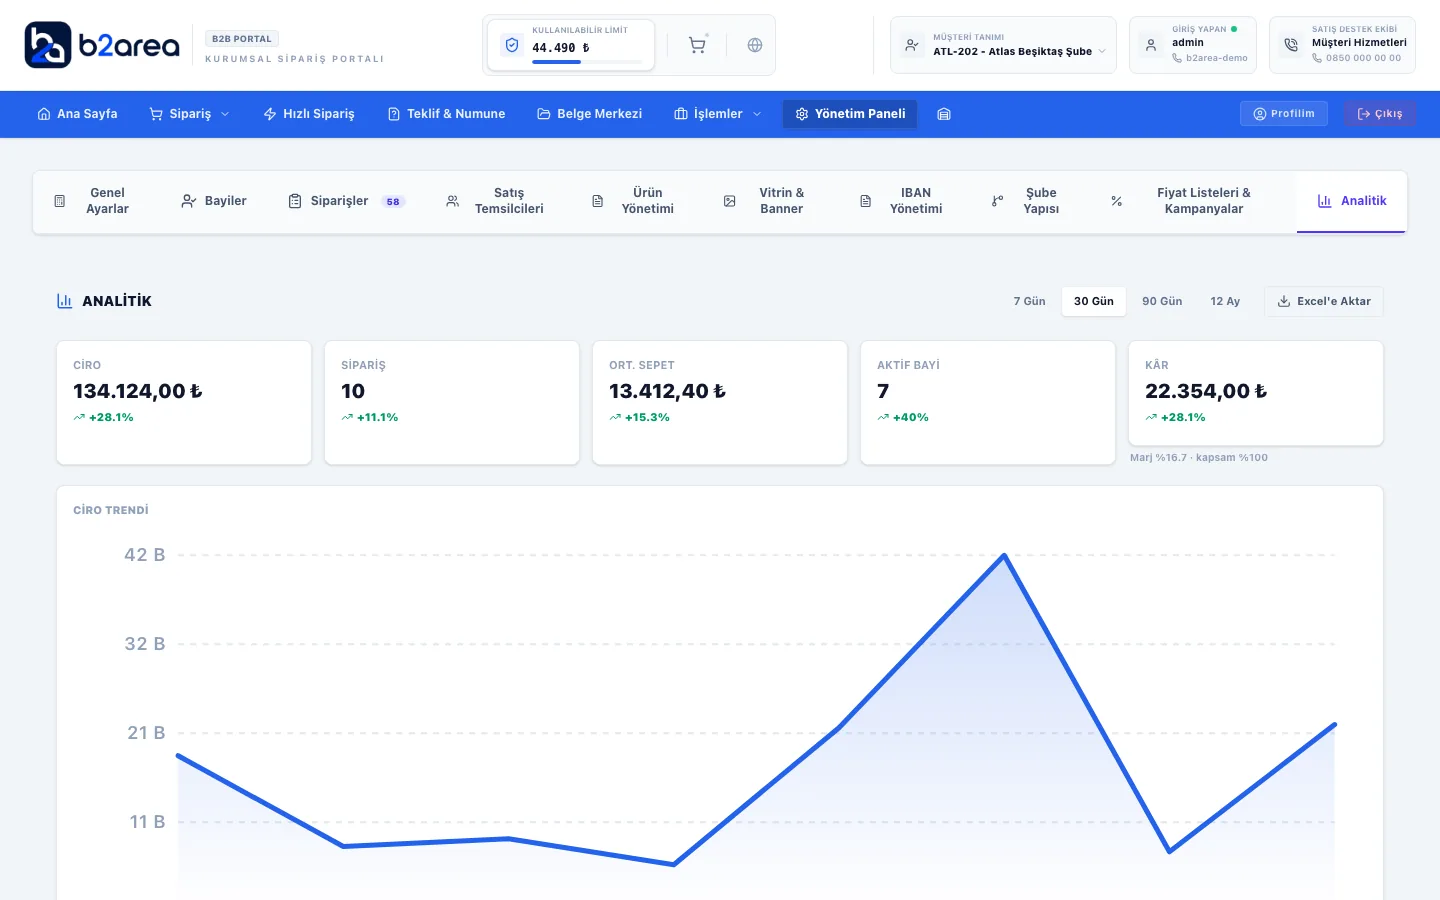Viewport: 1440px width, 900px height.
Task: Open Satış Temsilcileri tab
Action: tap(496, 201)
